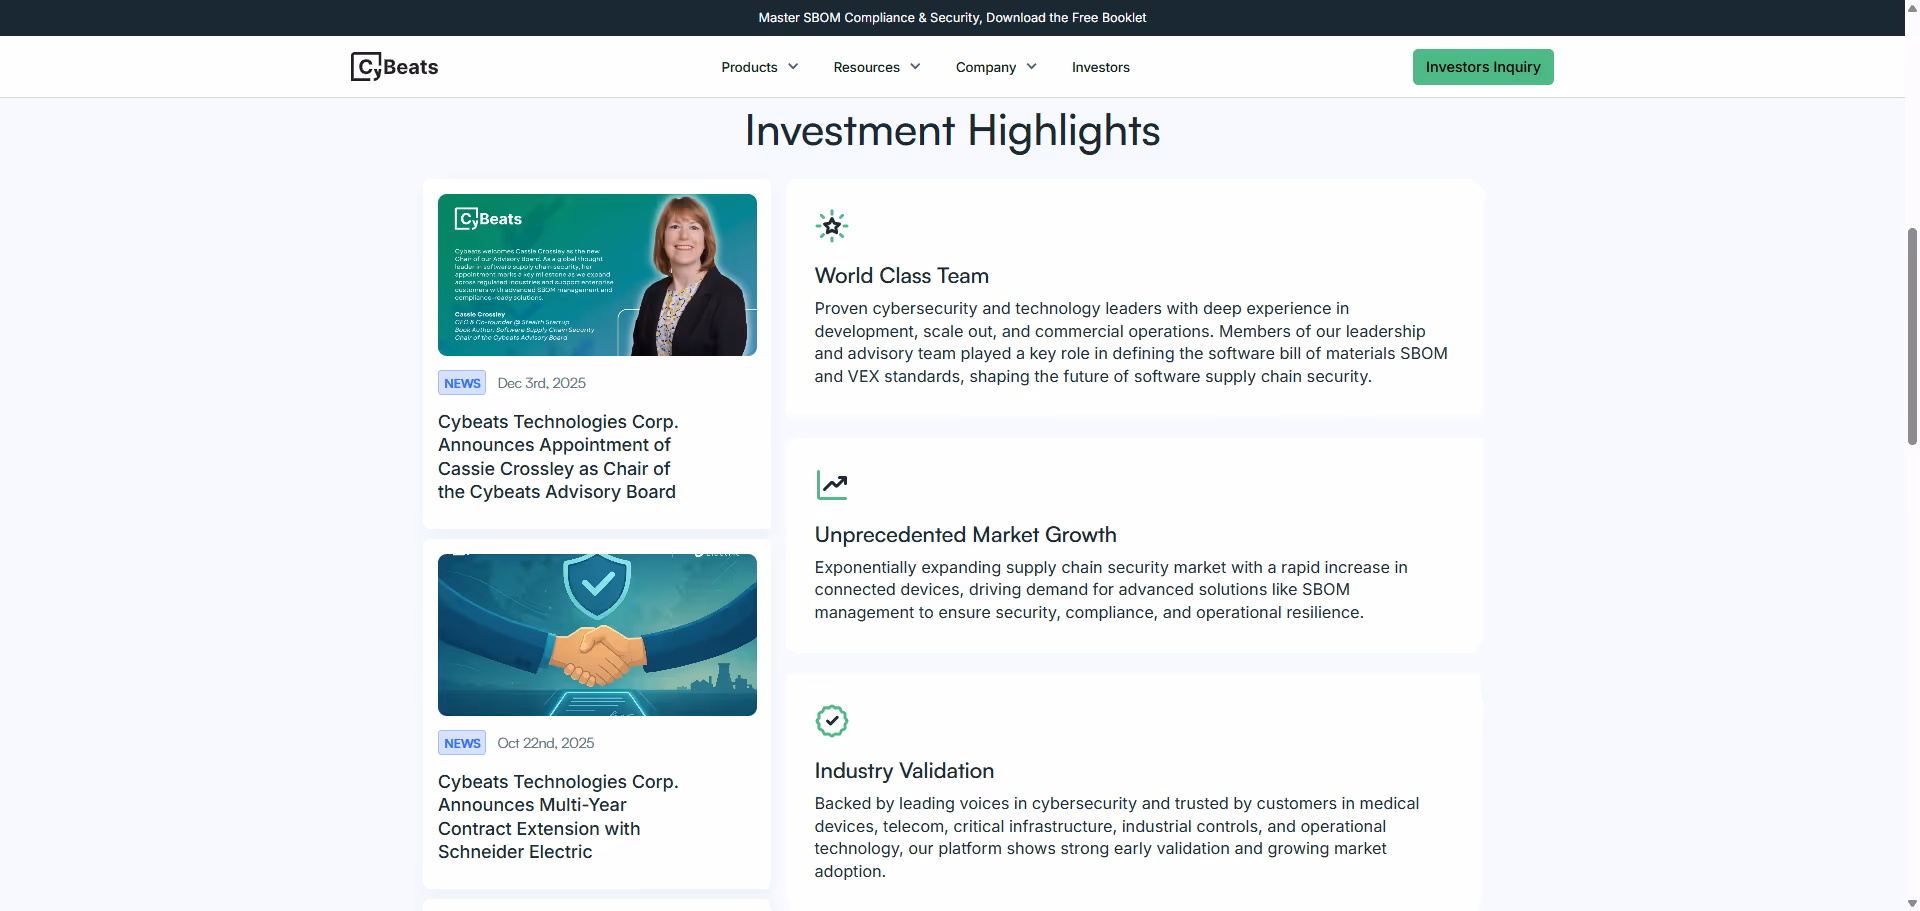This screenshot has width=1920, height=911.
Task: Click the NEWS tag dated Dec 3rd, 2025
Action: pos(462,383)
